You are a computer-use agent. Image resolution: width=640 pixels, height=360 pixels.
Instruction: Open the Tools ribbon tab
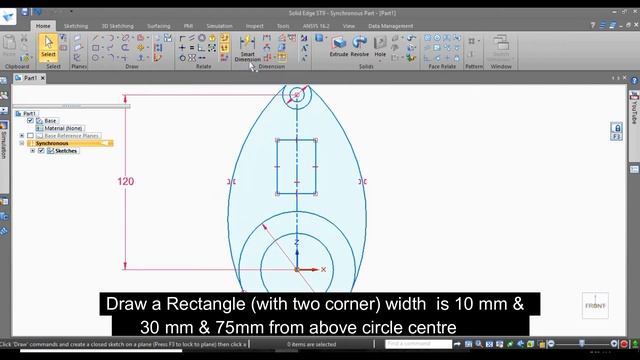tap(283, 26)
